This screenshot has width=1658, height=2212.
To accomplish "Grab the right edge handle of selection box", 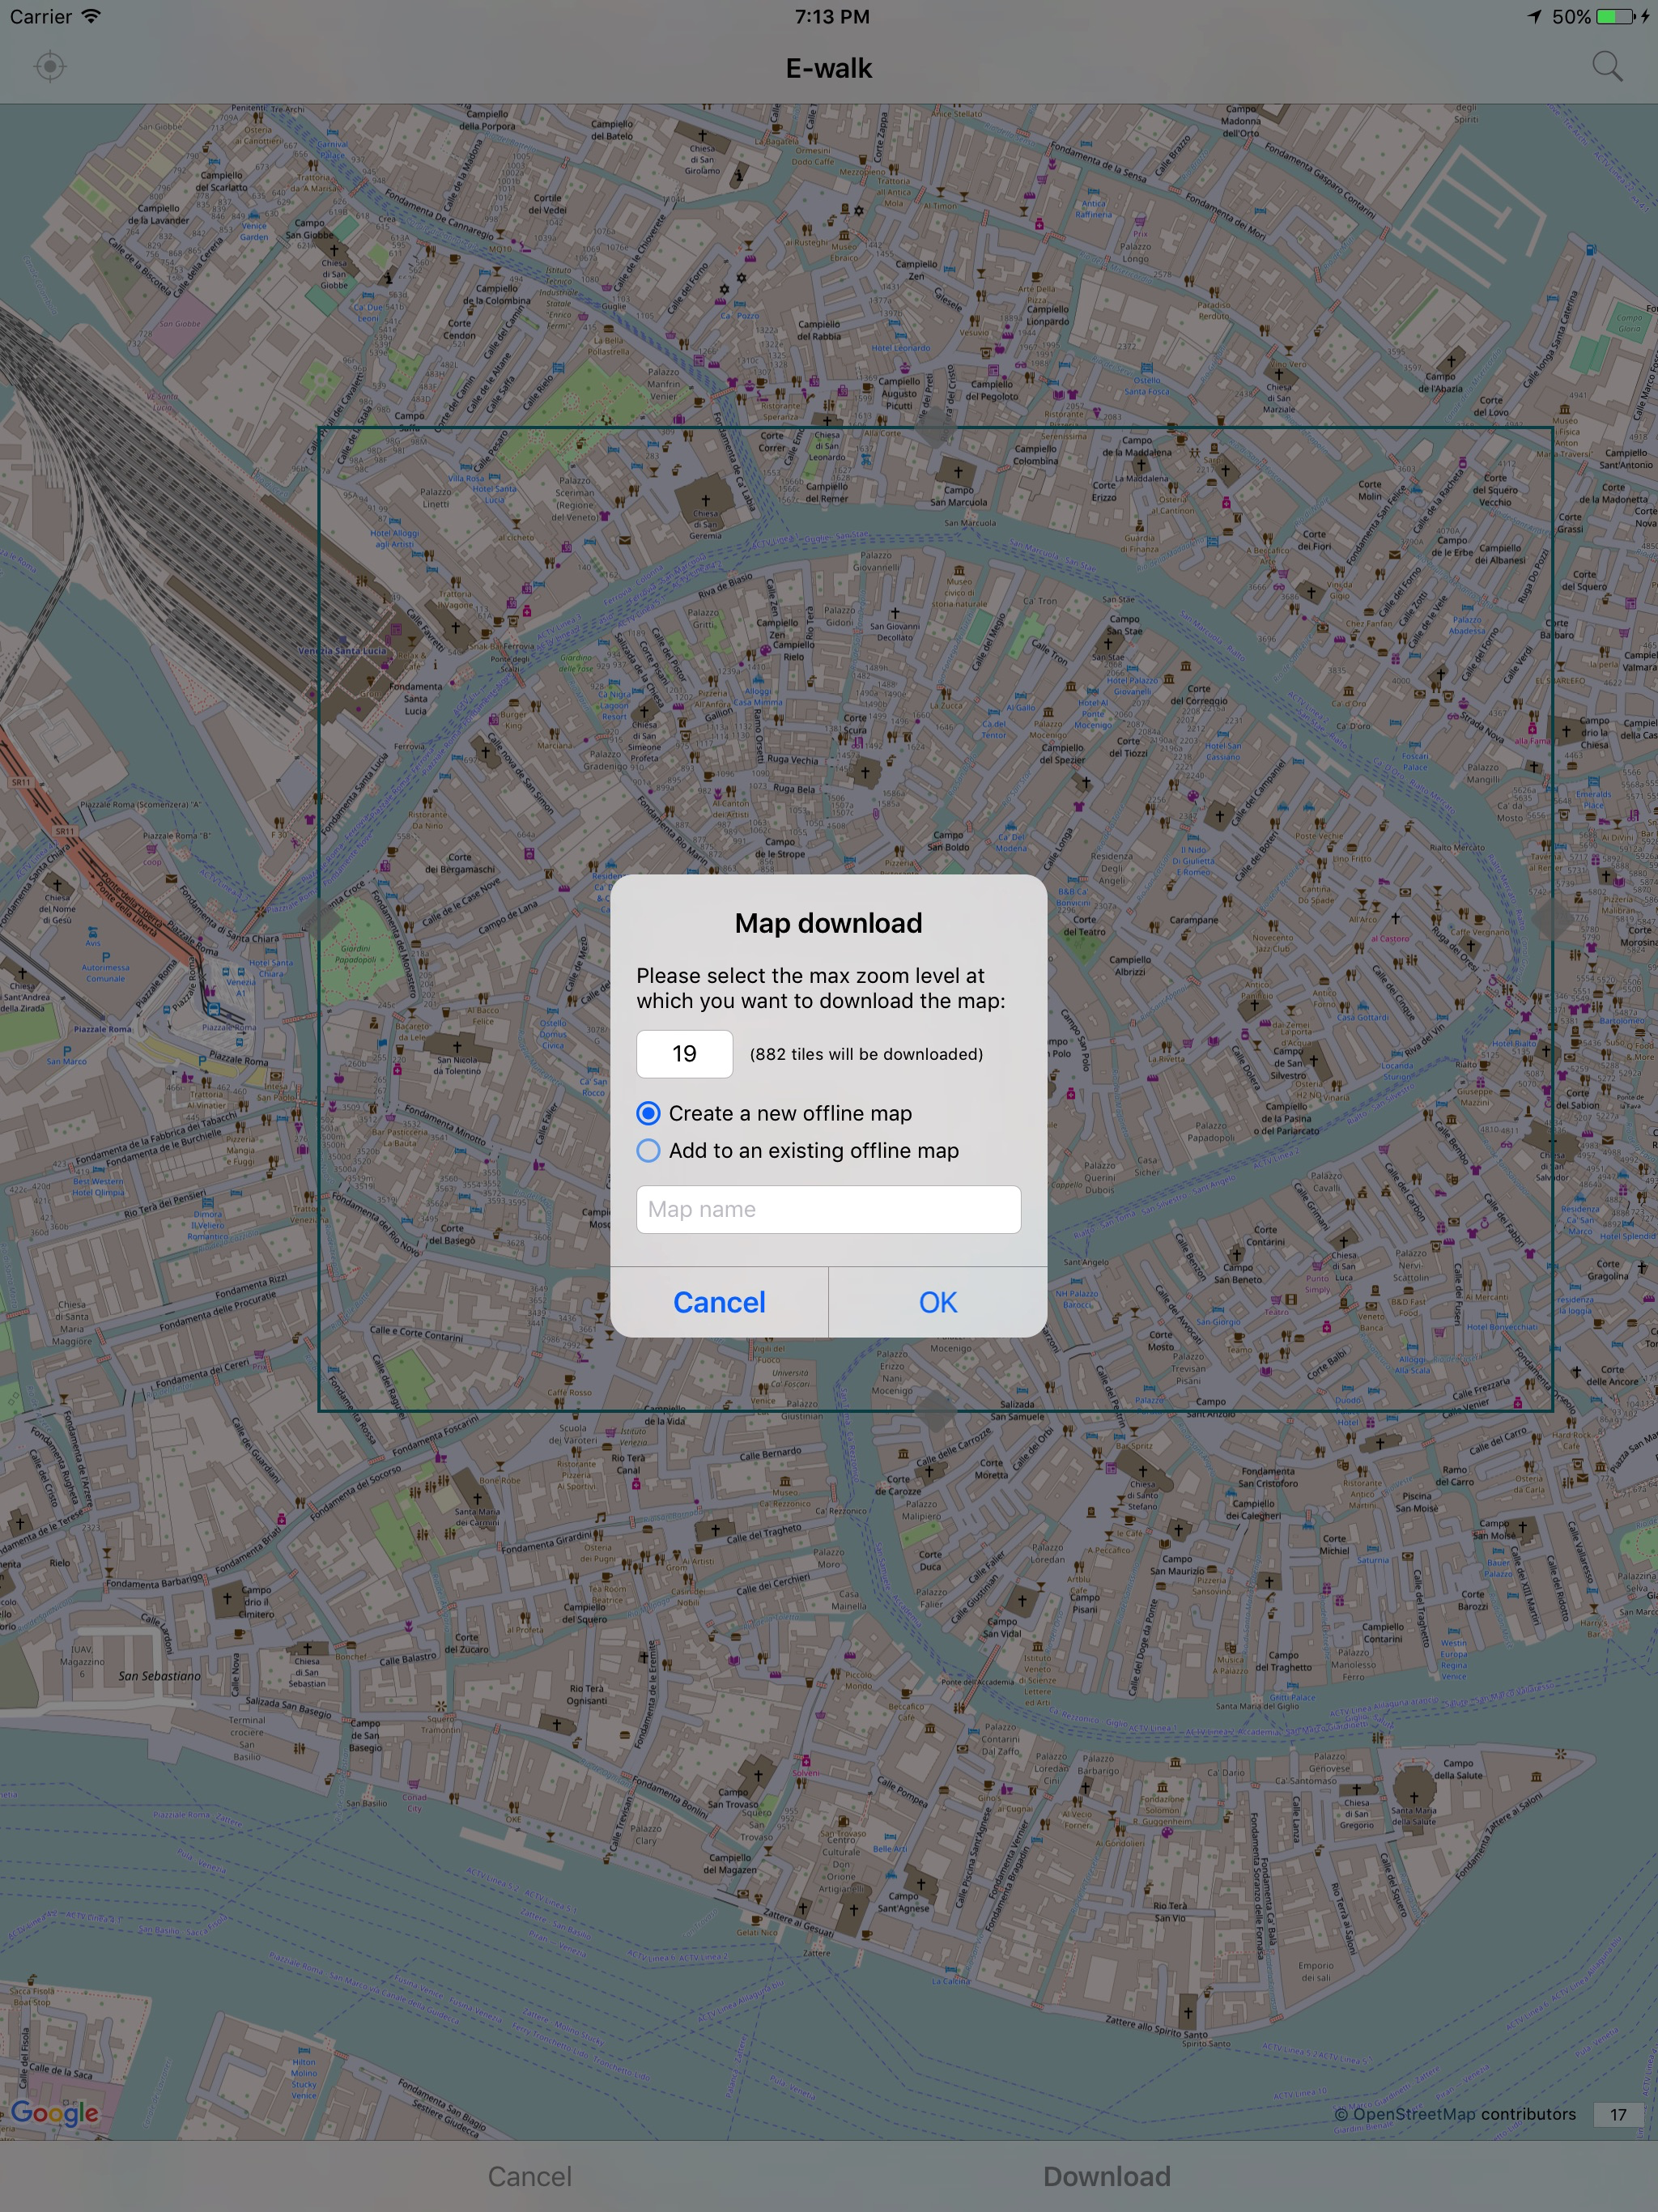I will pyautogui.click(x=1552, y=919).
